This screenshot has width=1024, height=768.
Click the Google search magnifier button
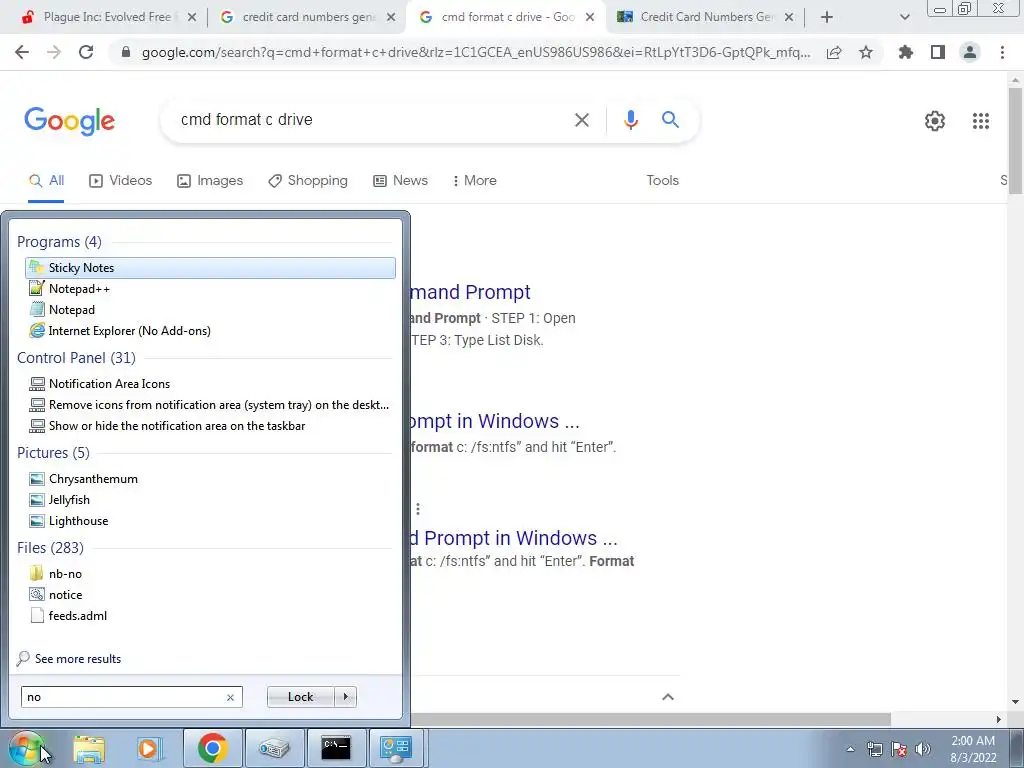point(670,120)
